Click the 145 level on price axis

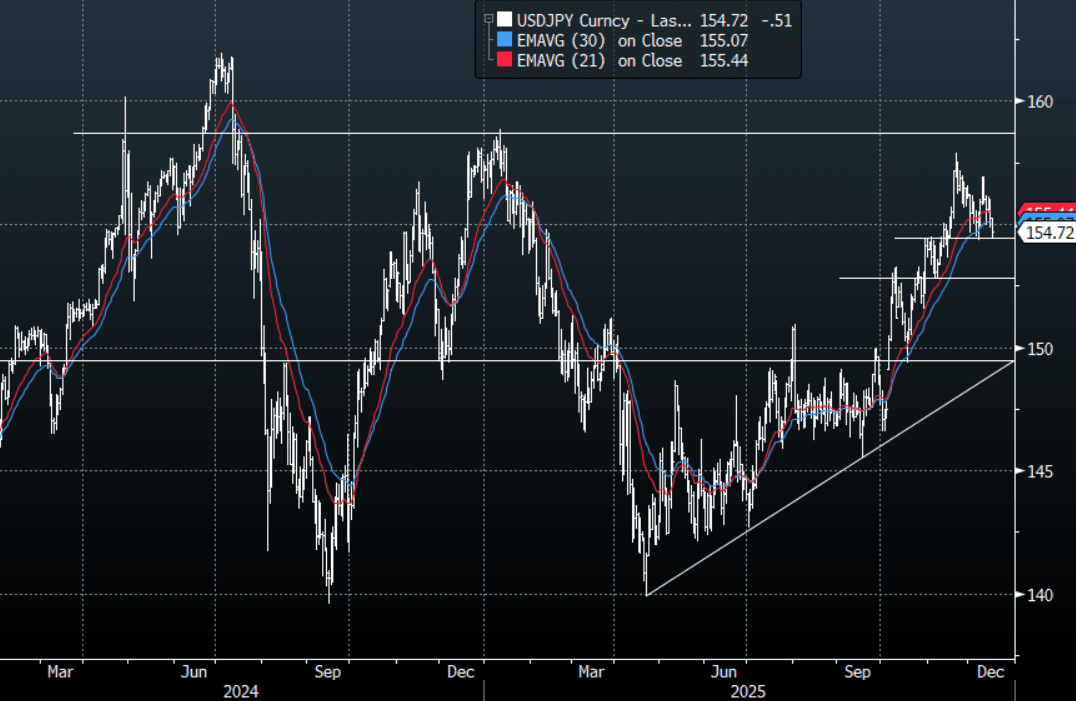pos(1041,471)
